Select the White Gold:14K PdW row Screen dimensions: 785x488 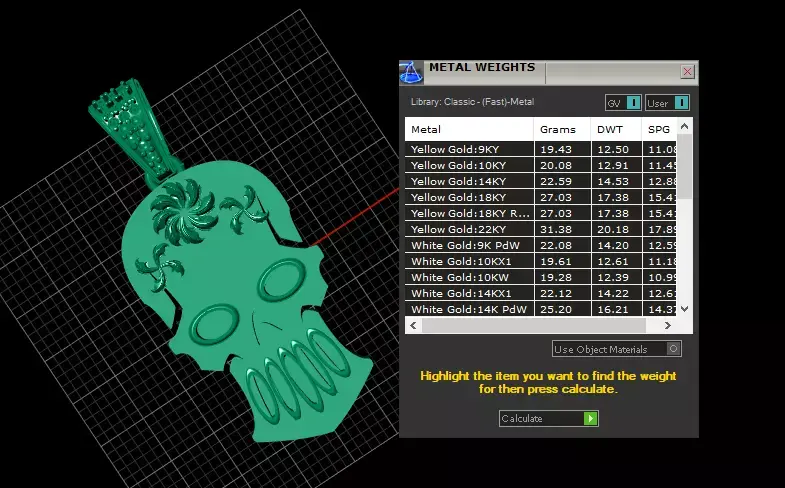[x=541, y=309]
